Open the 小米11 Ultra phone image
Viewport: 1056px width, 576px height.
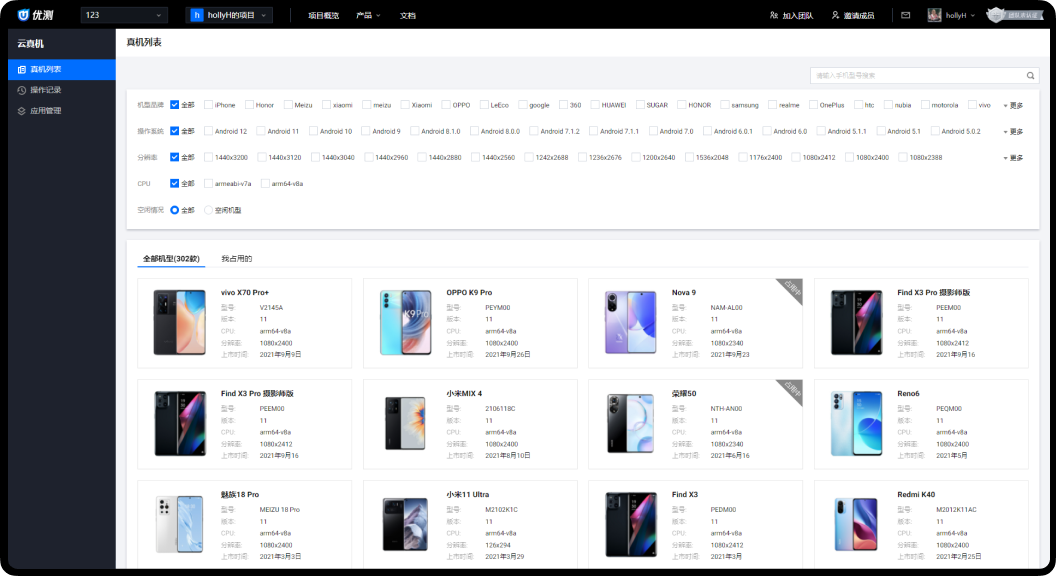tap(405, 525)
